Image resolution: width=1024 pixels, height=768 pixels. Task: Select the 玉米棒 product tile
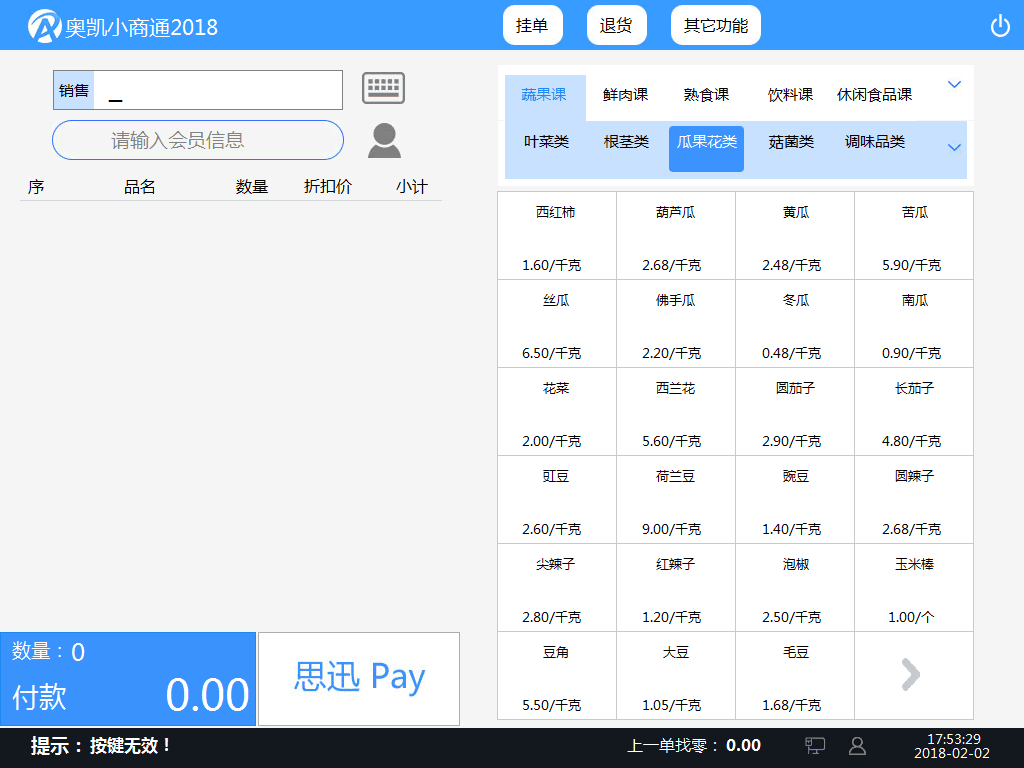[912, 587]
